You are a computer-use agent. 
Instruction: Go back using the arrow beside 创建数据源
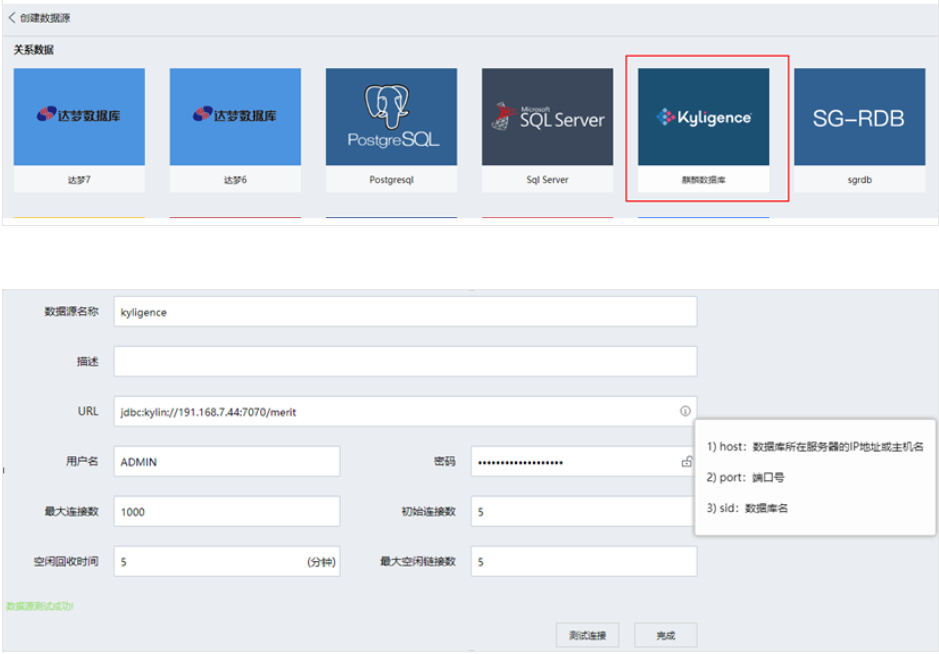pos(11,17)
